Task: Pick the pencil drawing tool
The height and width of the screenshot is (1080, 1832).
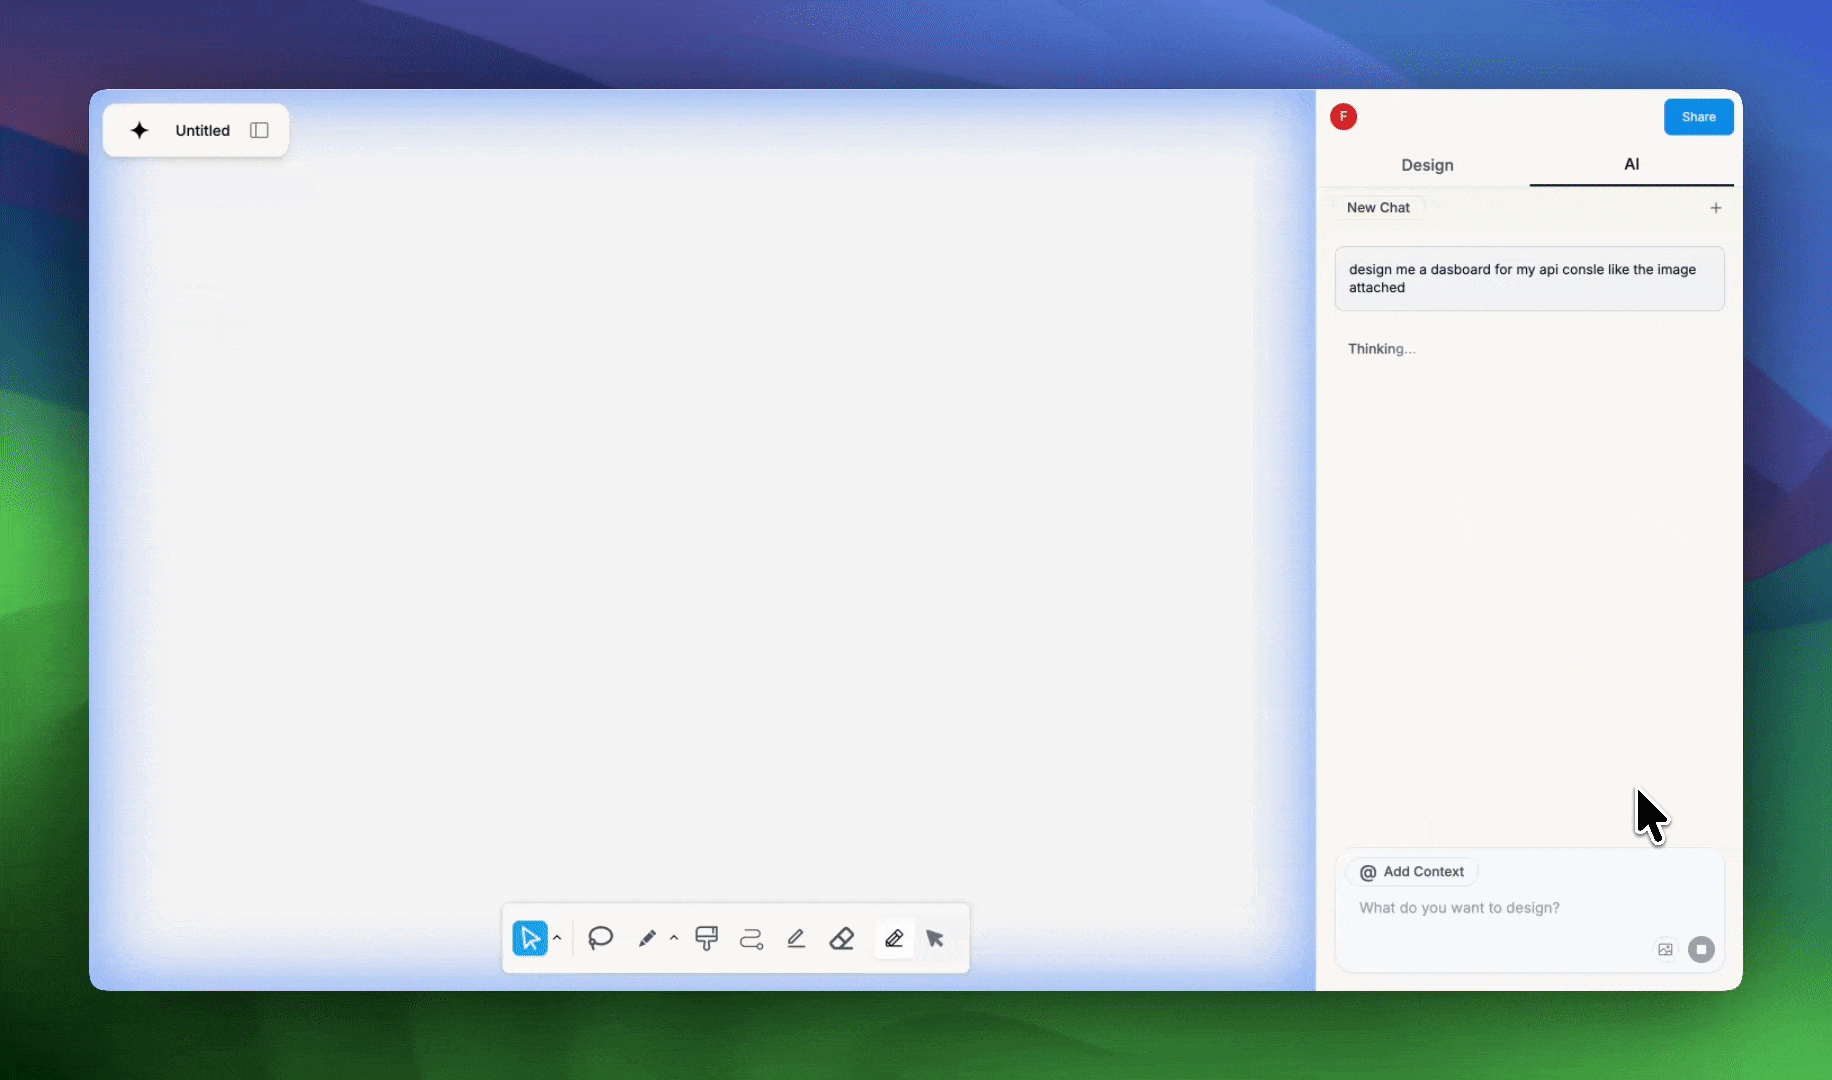Action: pyautogui.click(x=647, y=938)
